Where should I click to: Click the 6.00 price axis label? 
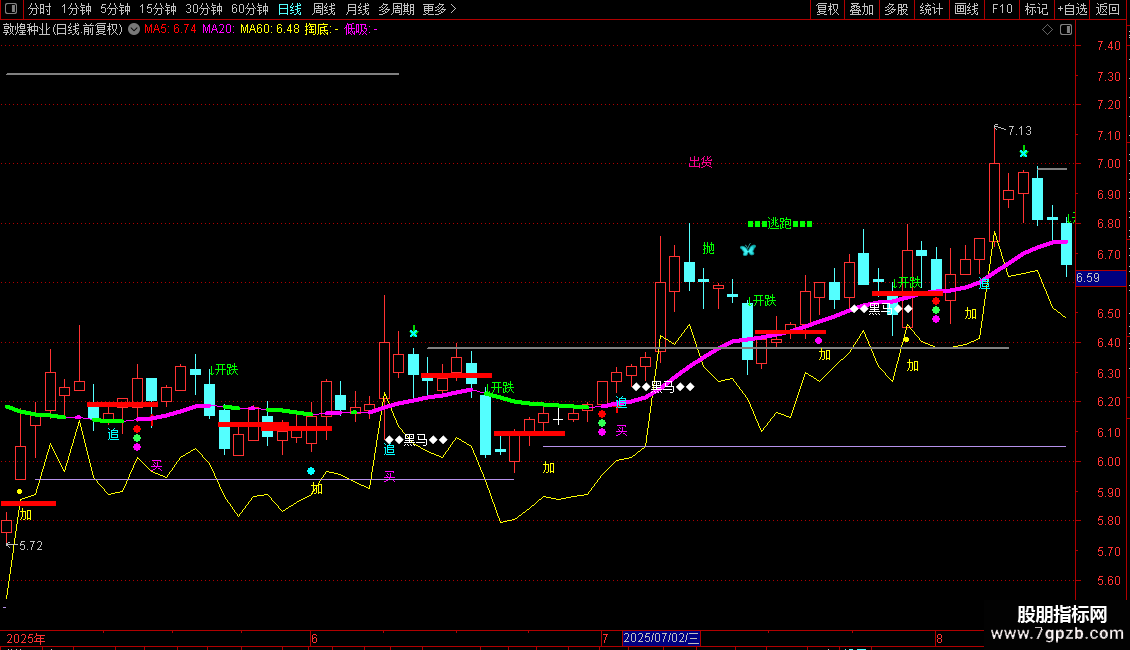(x=1108, y=462)
